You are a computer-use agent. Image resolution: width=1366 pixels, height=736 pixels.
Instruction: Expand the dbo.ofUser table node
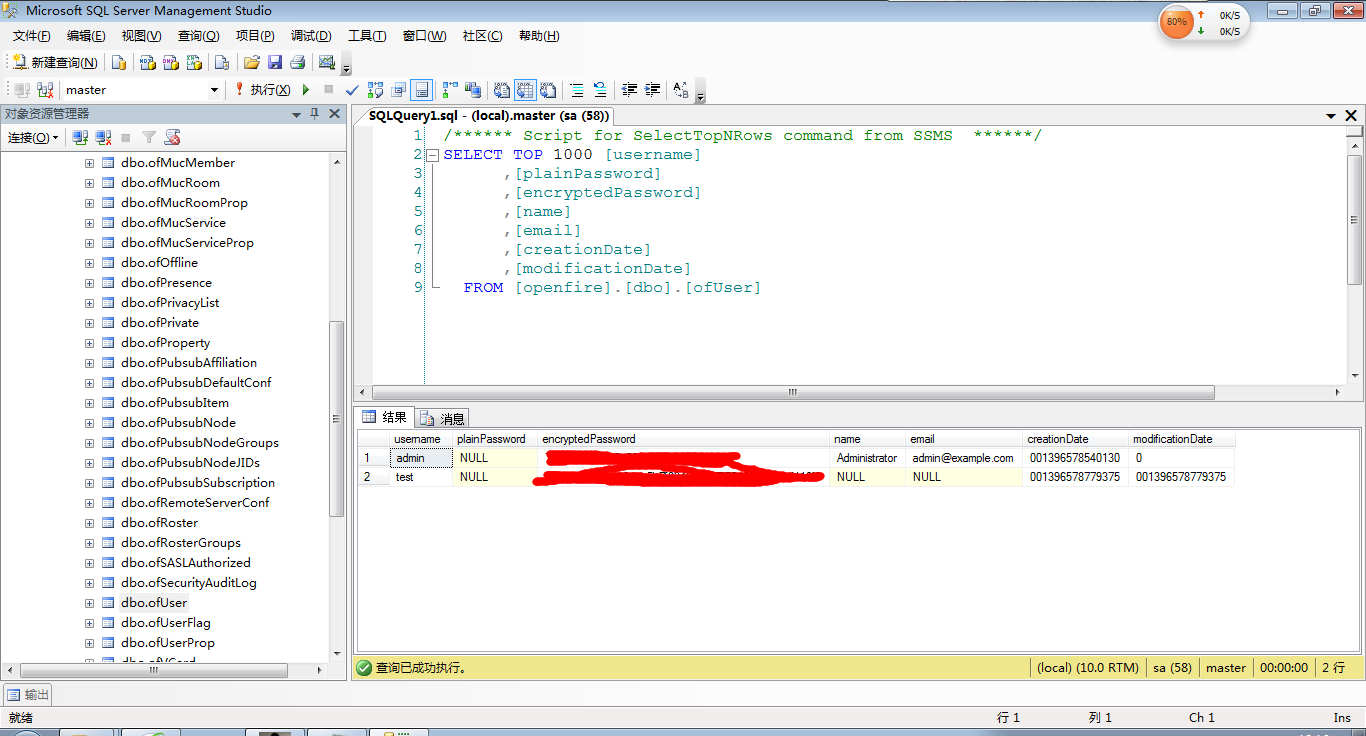tap(89, 603)
